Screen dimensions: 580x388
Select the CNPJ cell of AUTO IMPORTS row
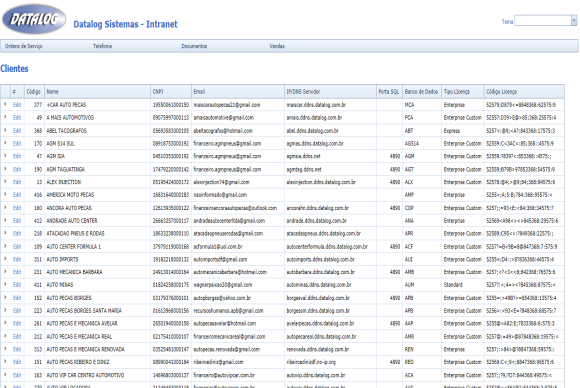pos(171,259)
